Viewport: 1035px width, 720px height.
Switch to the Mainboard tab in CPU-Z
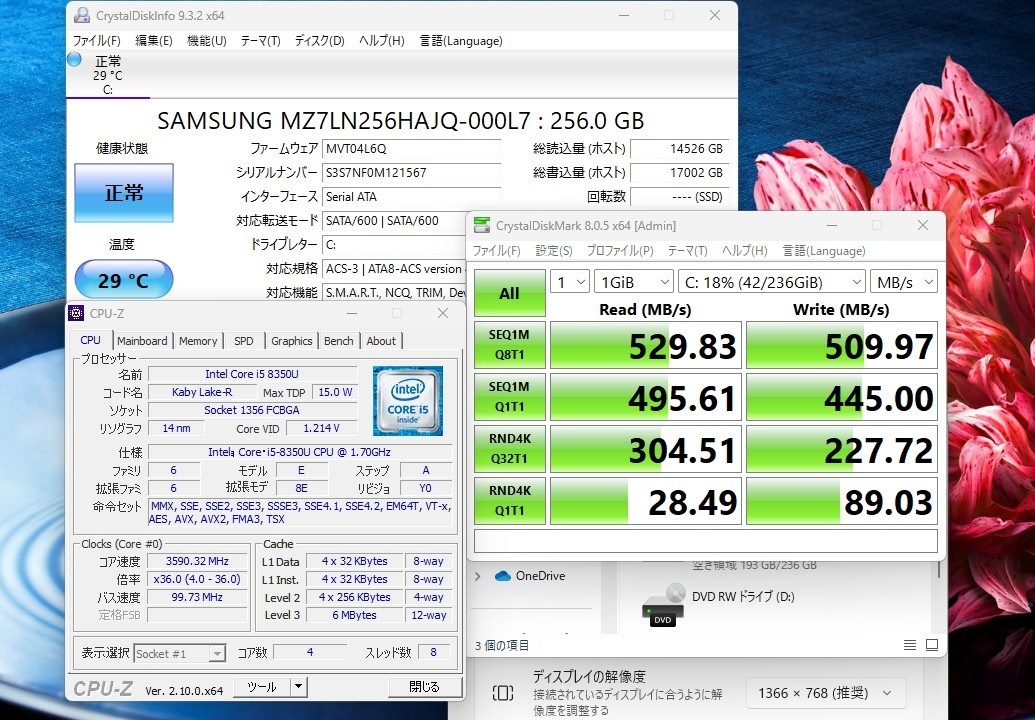click(142, 341)
